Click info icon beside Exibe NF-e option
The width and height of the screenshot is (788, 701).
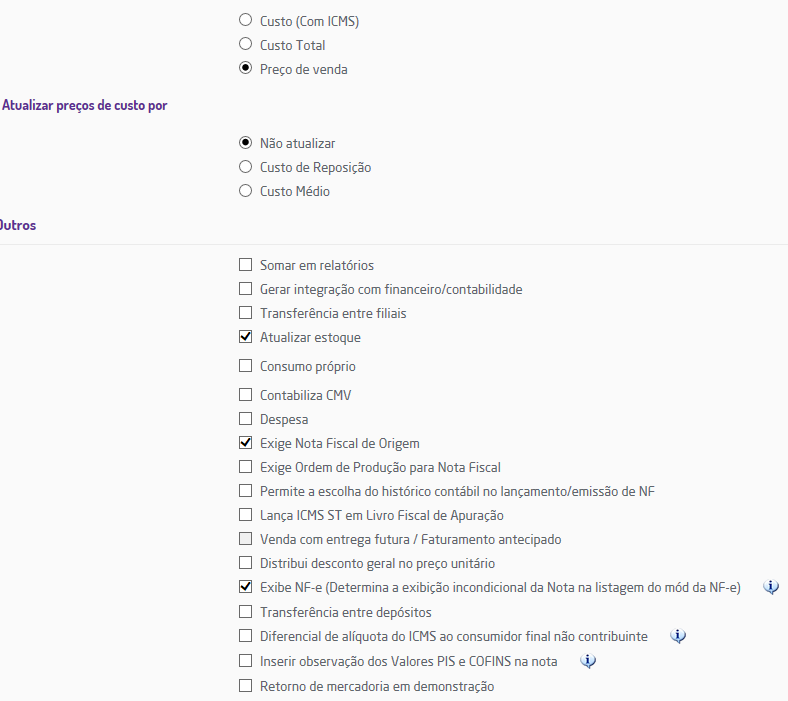(x=771, y=587)
